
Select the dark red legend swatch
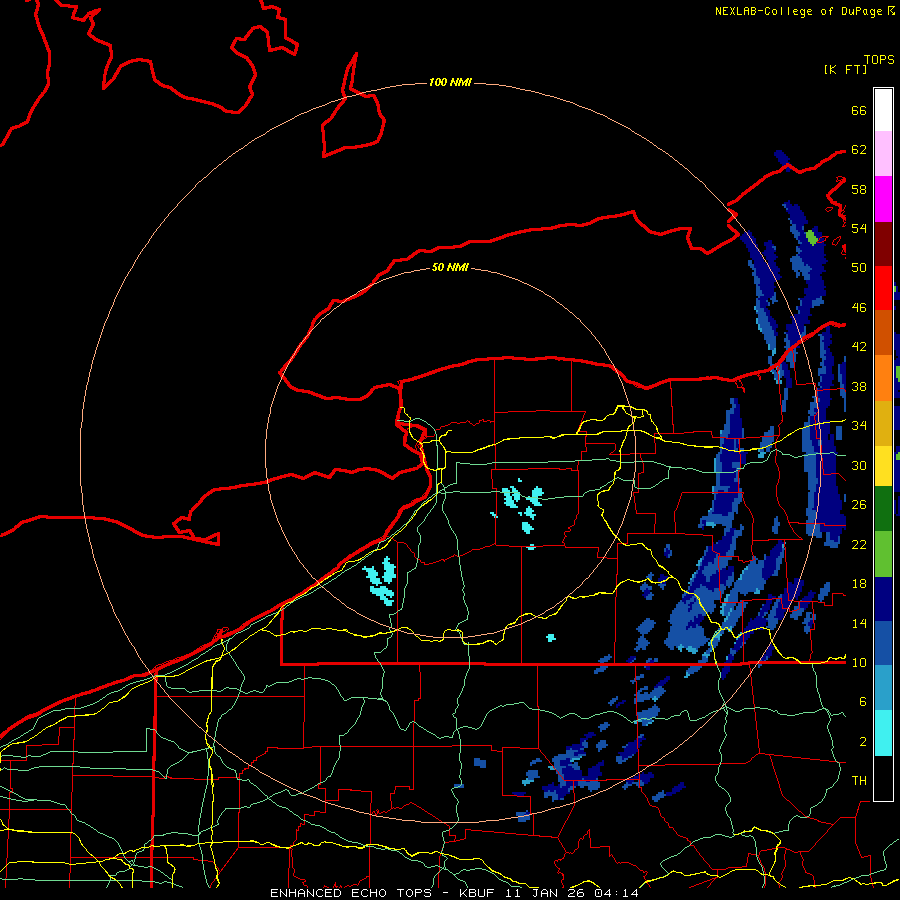tap(883, 243)
